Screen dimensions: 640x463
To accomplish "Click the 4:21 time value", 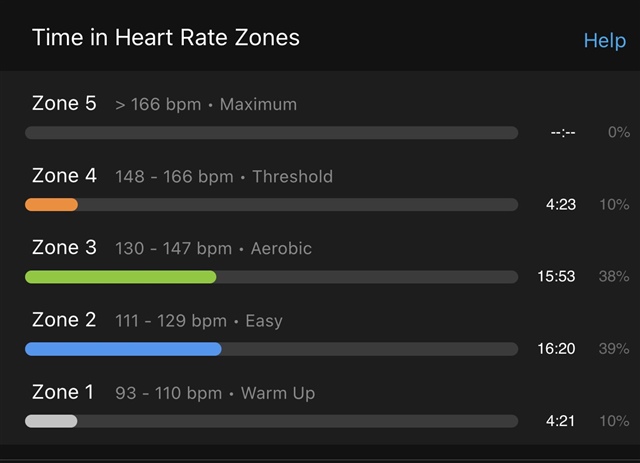I will [560, 421].
